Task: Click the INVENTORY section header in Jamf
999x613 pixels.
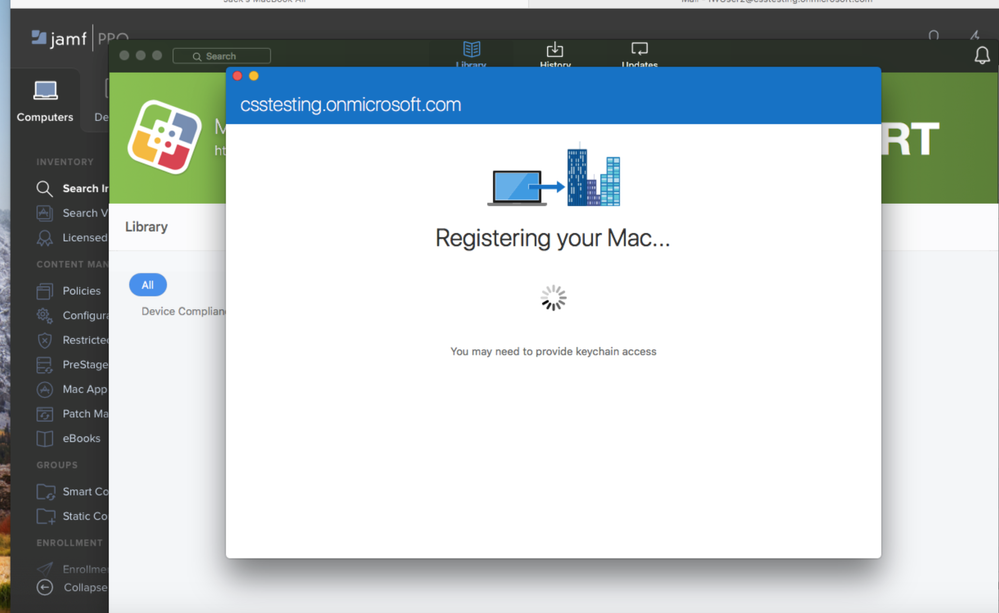Action: (x=65, y=162)
